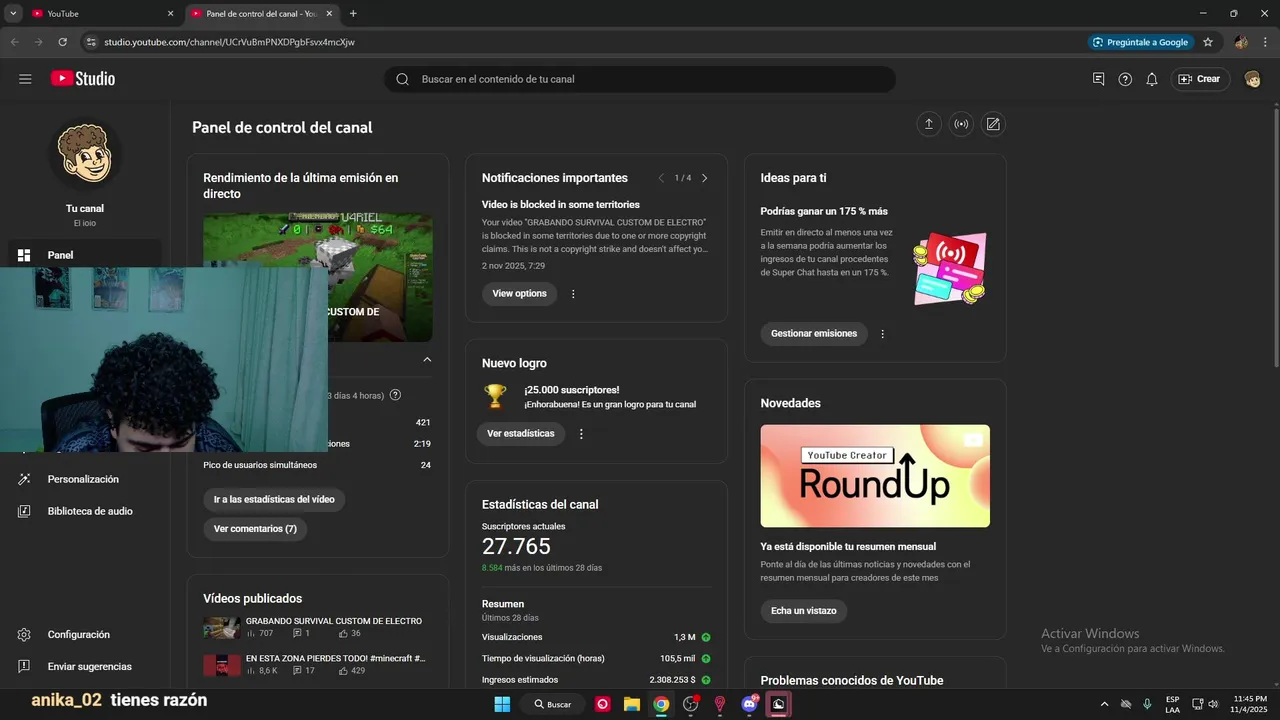The image size is (1280, 720).
Task: Open the Windows Start menu
Action: (502, 704)
